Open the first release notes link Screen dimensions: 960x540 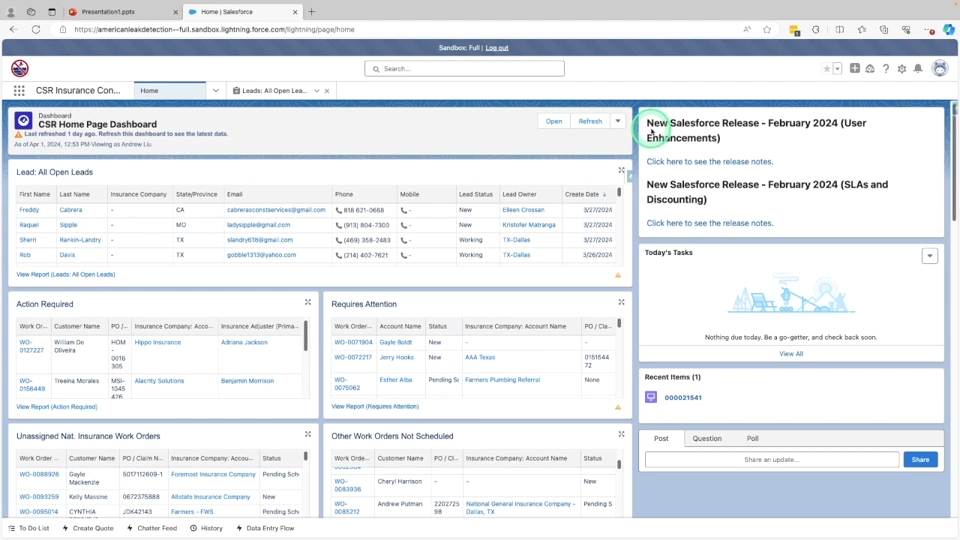point(710,162)
